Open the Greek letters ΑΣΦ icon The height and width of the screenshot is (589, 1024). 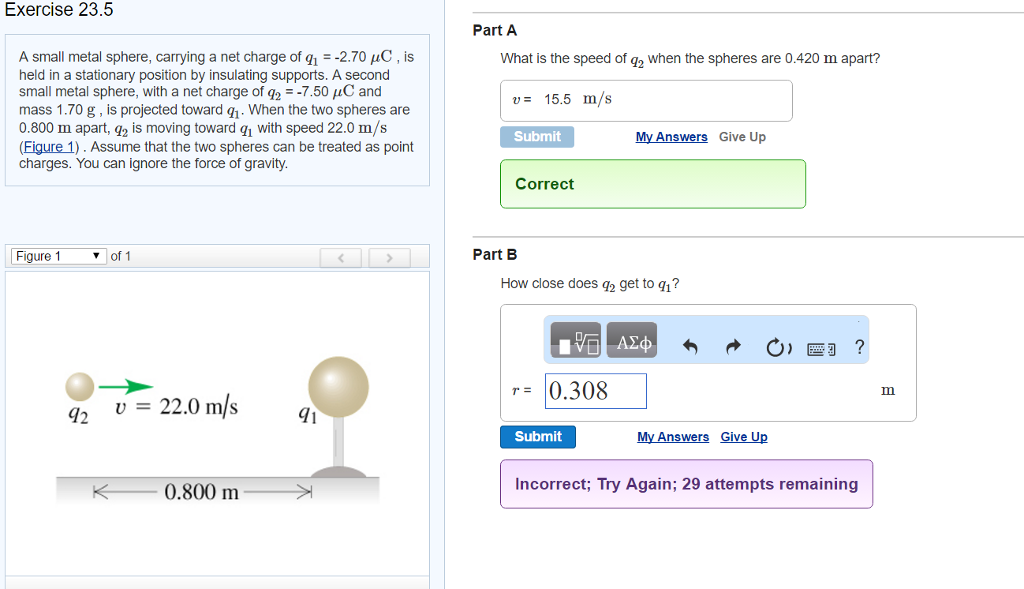click(633, 340)
